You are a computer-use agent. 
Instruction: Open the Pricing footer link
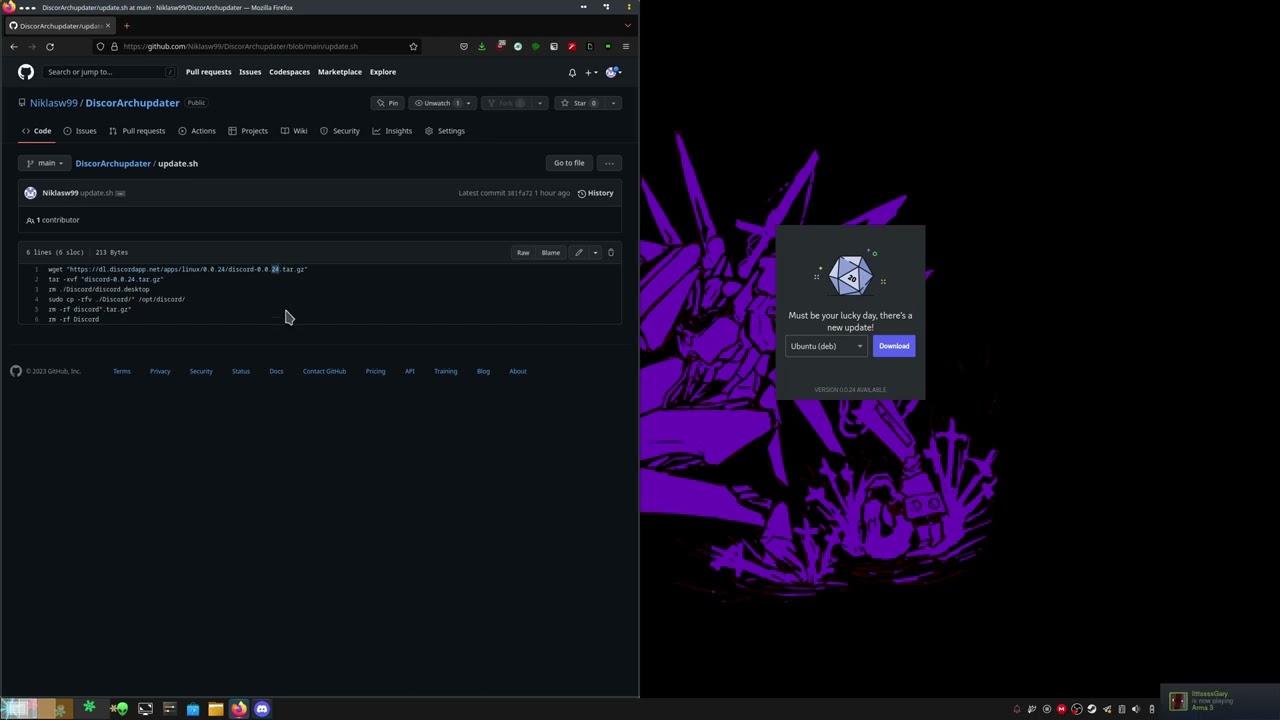point(375,371)
